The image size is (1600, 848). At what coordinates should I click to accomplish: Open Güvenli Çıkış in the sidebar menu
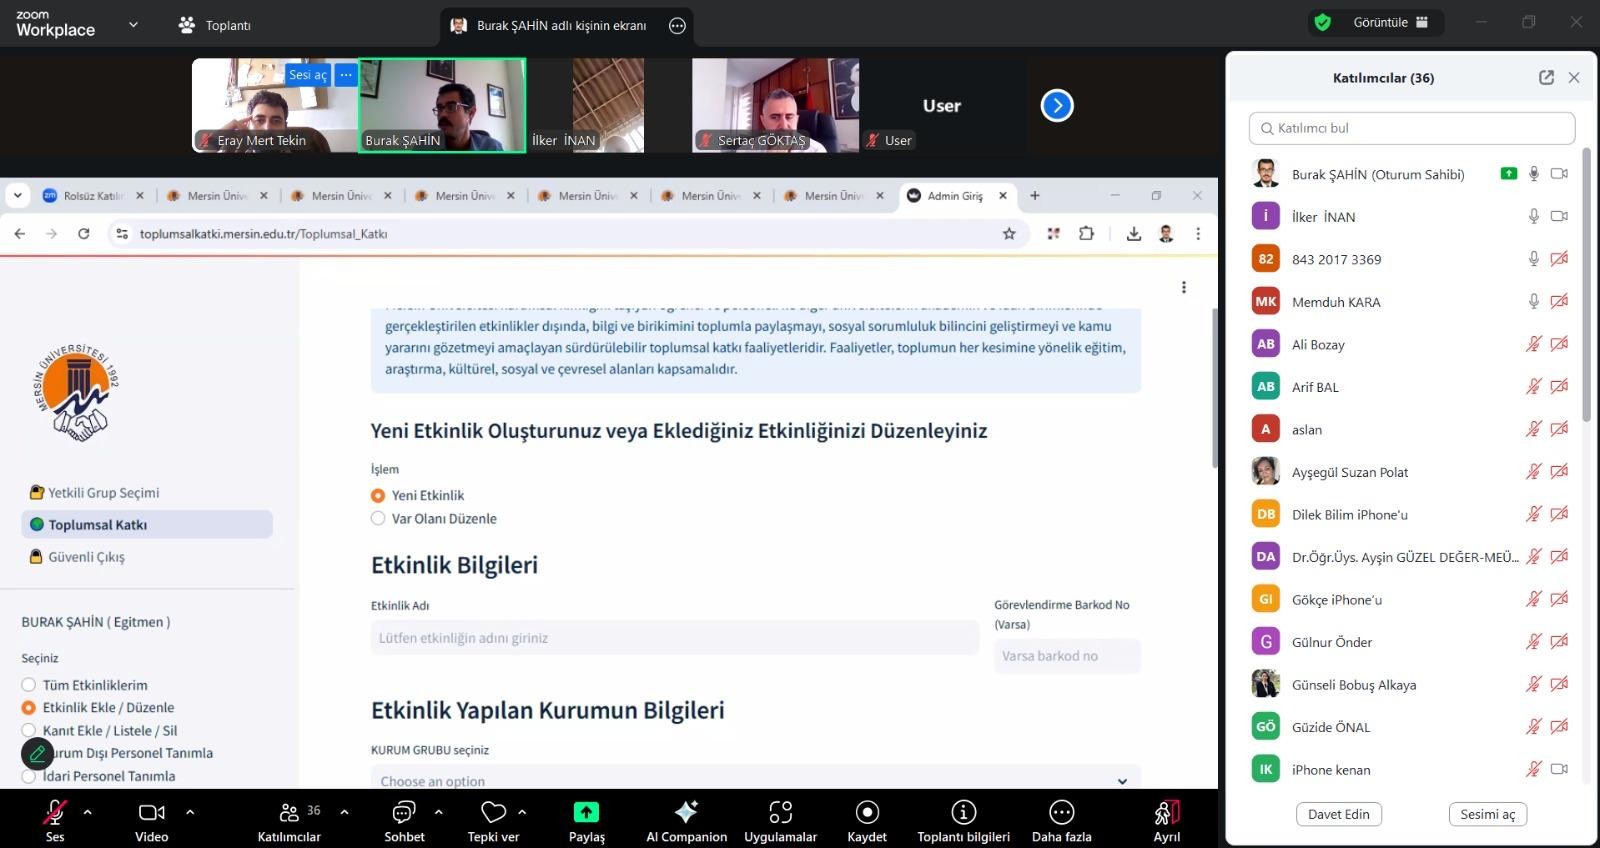click(x=86, y=557)
